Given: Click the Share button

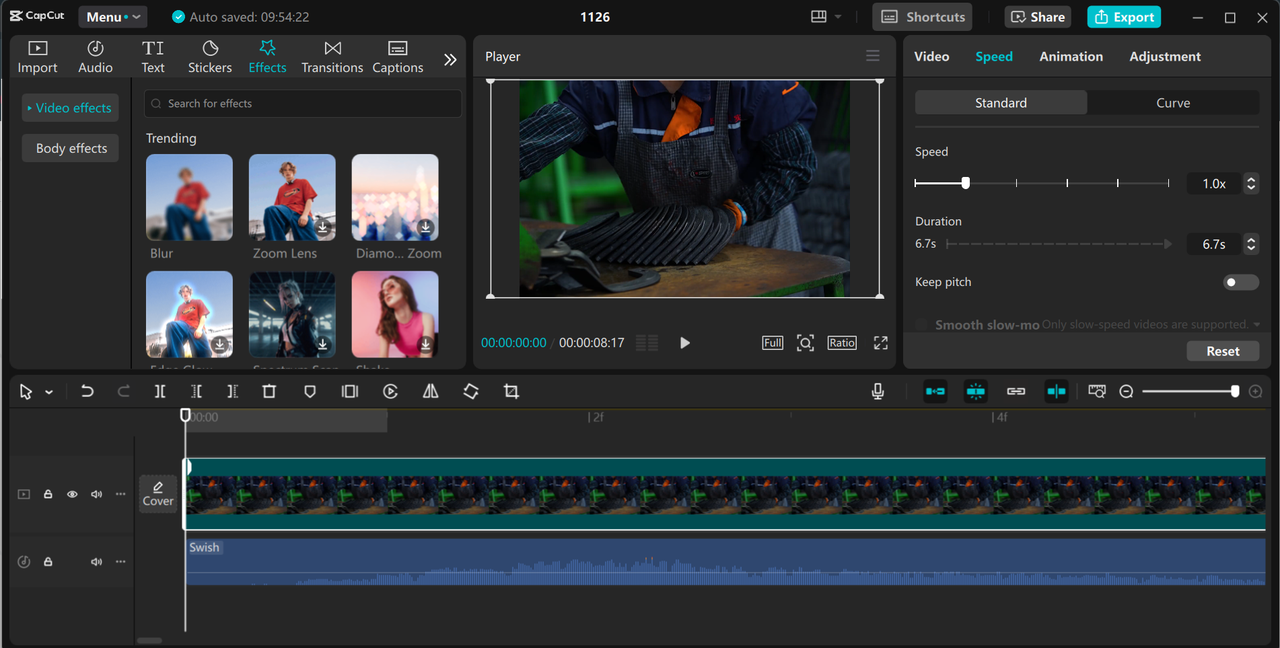Looking at the screenshot, I should pyautogui.click(x=1037, y=17).
